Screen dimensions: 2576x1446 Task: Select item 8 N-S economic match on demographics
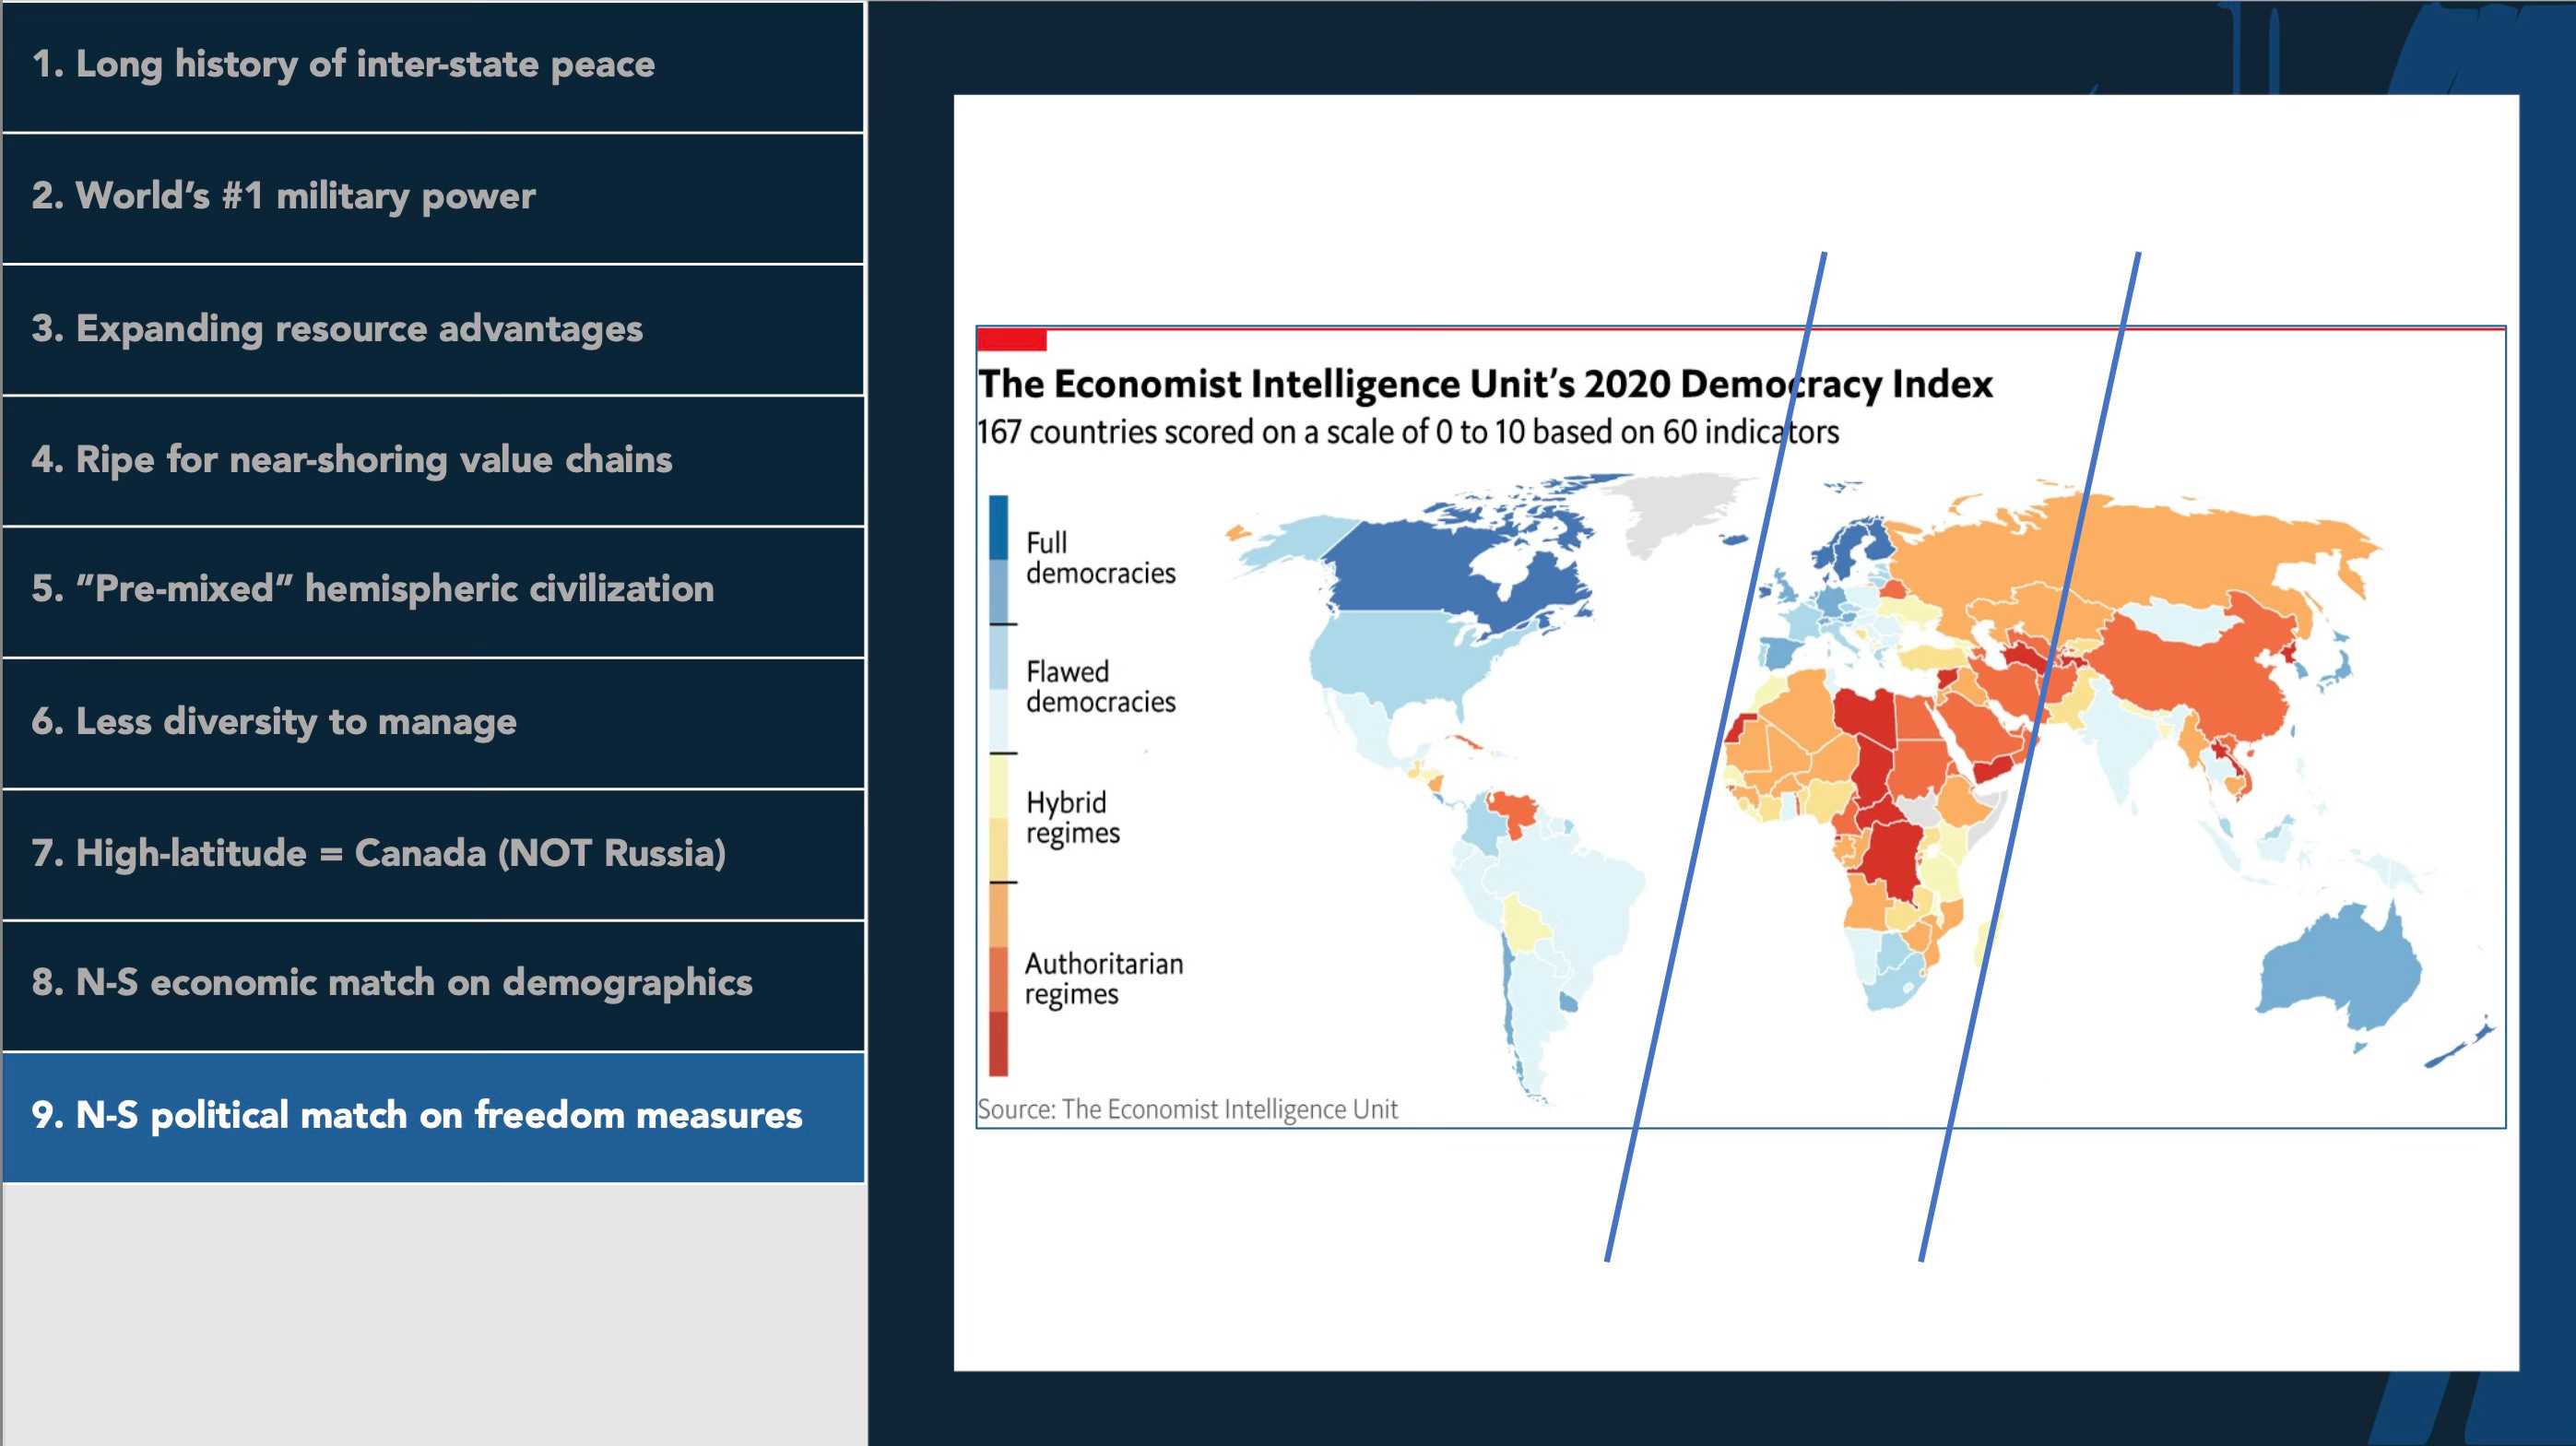[433, 985]
